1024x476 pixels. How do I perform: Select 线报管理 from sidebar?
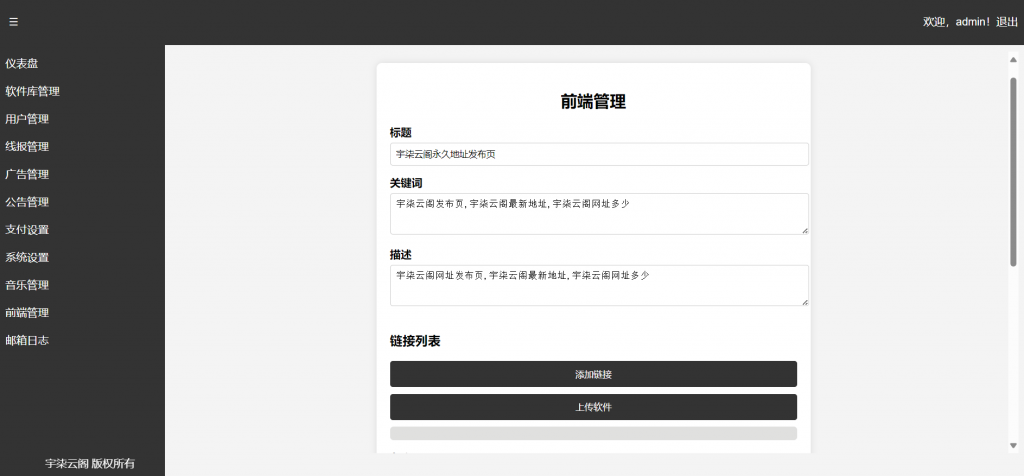pos(27,147)
